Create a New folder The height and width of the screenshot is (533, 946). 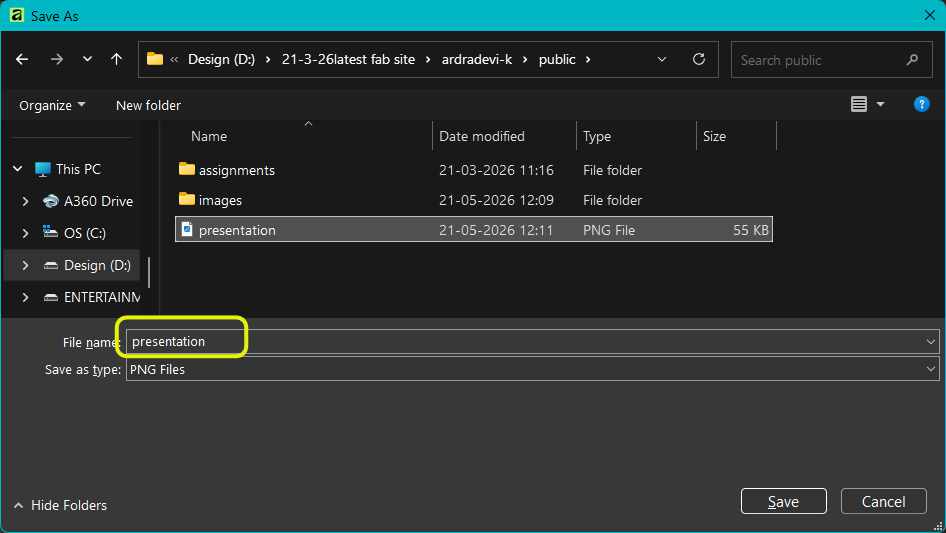pyautogui.click(x=148, y=105)
